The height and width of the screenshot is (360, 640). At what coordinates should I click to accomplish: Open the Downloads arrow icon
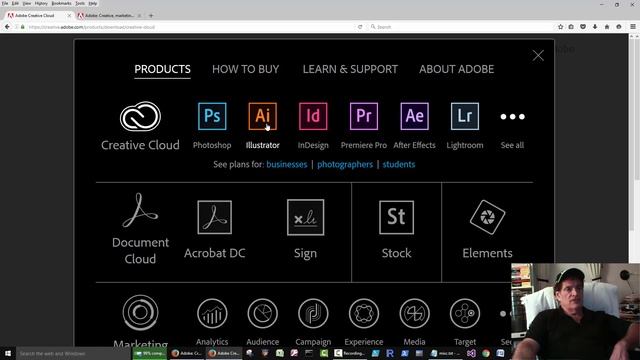595,27
